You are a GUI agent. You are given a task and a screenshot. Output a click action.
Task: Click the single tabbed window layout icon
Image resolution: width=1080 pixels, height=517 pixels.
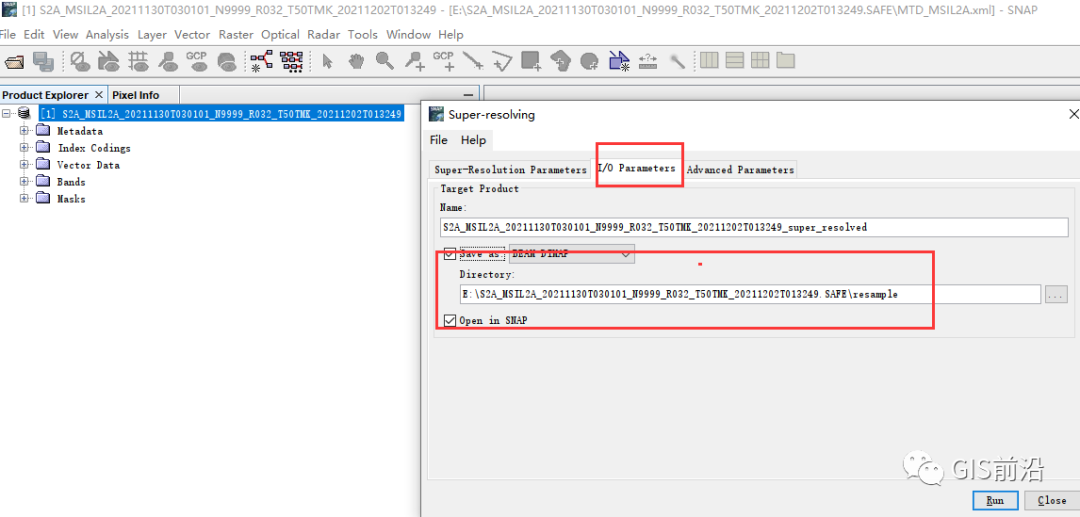tap(786, 61)
